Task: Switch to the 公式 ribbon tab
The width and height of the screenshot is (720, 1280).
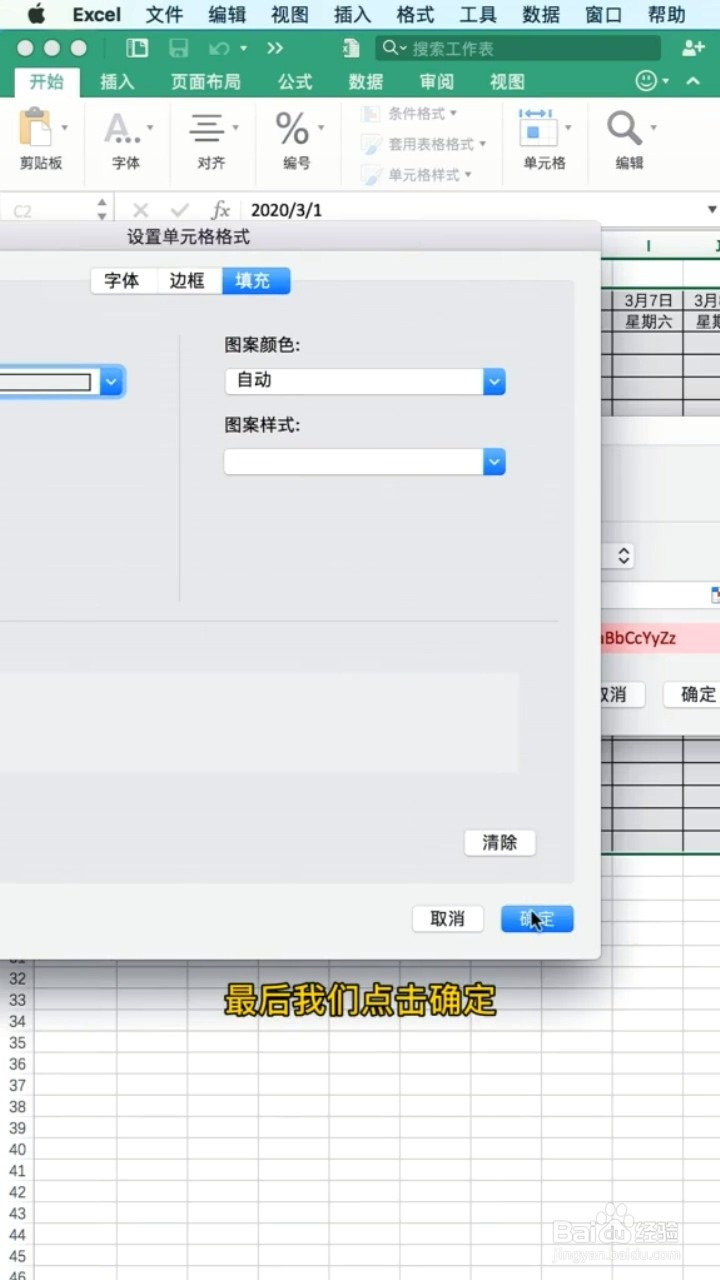Action: click(x=295, y=82)
